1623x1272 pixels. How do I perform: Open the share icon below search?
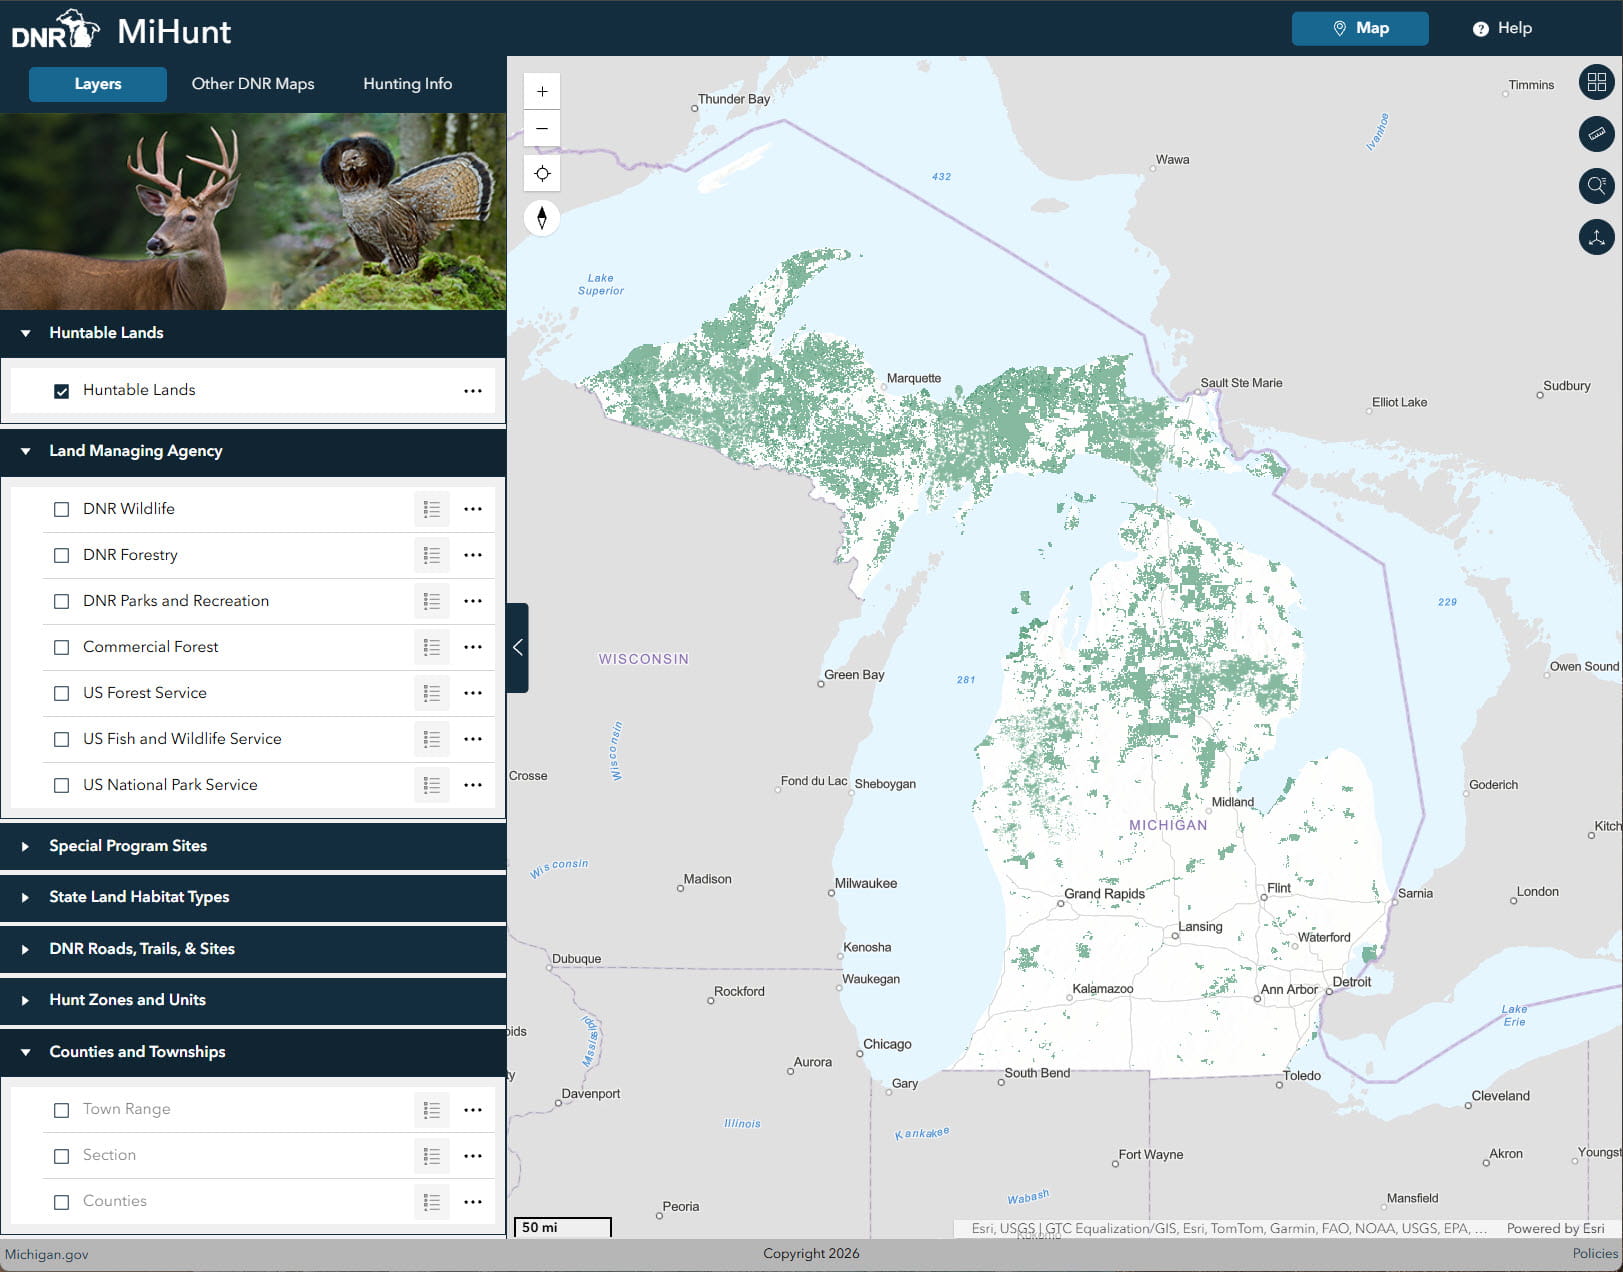1597,237
